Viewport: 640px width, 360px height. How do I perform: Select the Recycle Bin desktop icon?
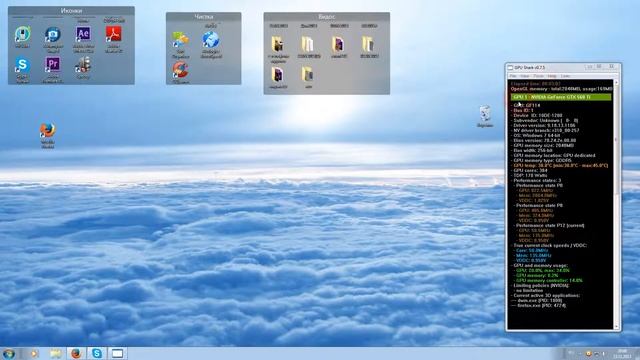click(485, 114)
